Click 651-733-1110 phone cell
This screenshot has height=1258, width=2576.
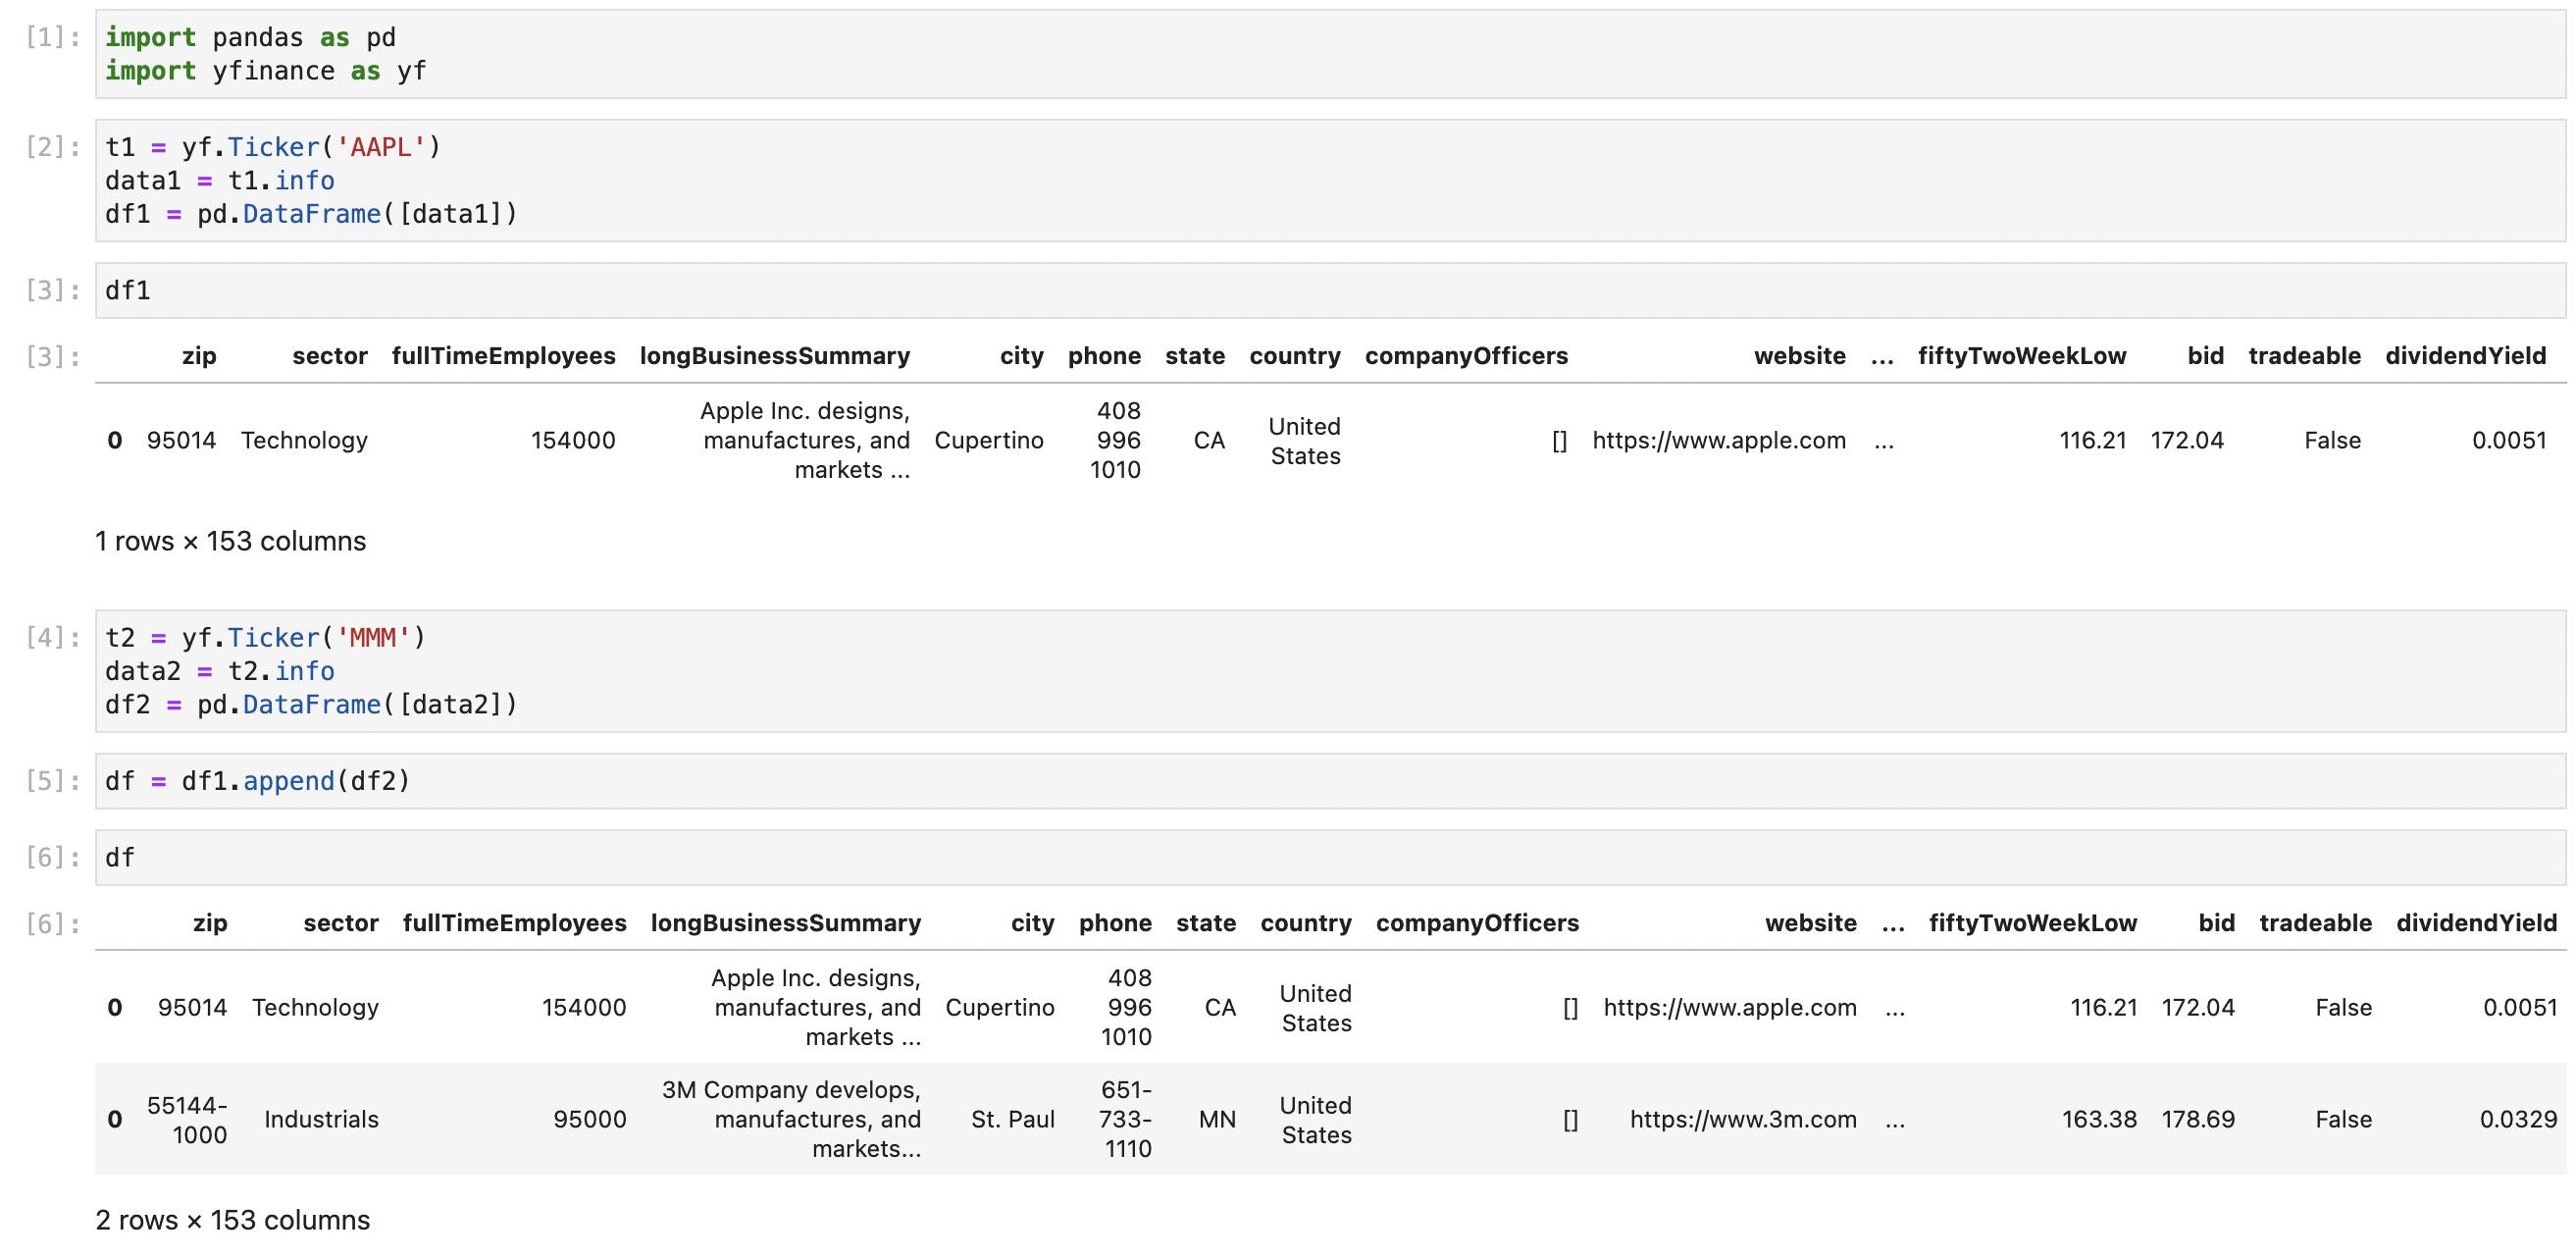[x=1126, y=1119]
